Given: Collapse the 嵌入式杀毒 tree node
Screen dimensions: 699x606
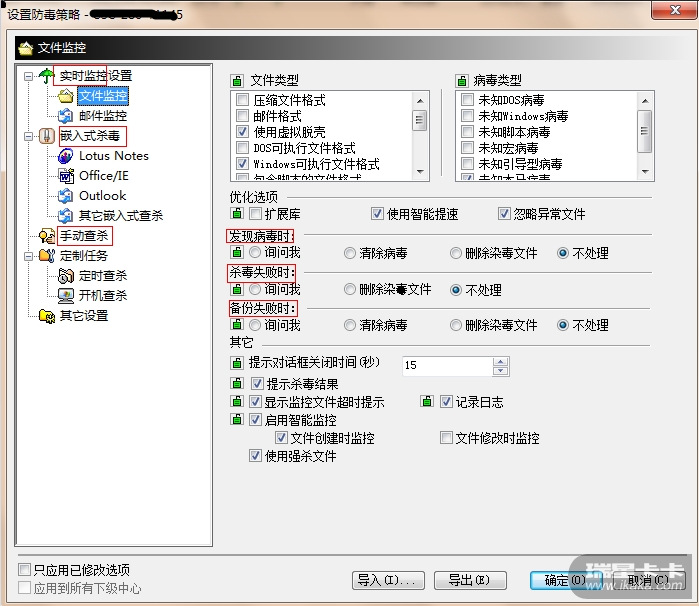Looking at the screenshot, I should click(x=29, y=136).
